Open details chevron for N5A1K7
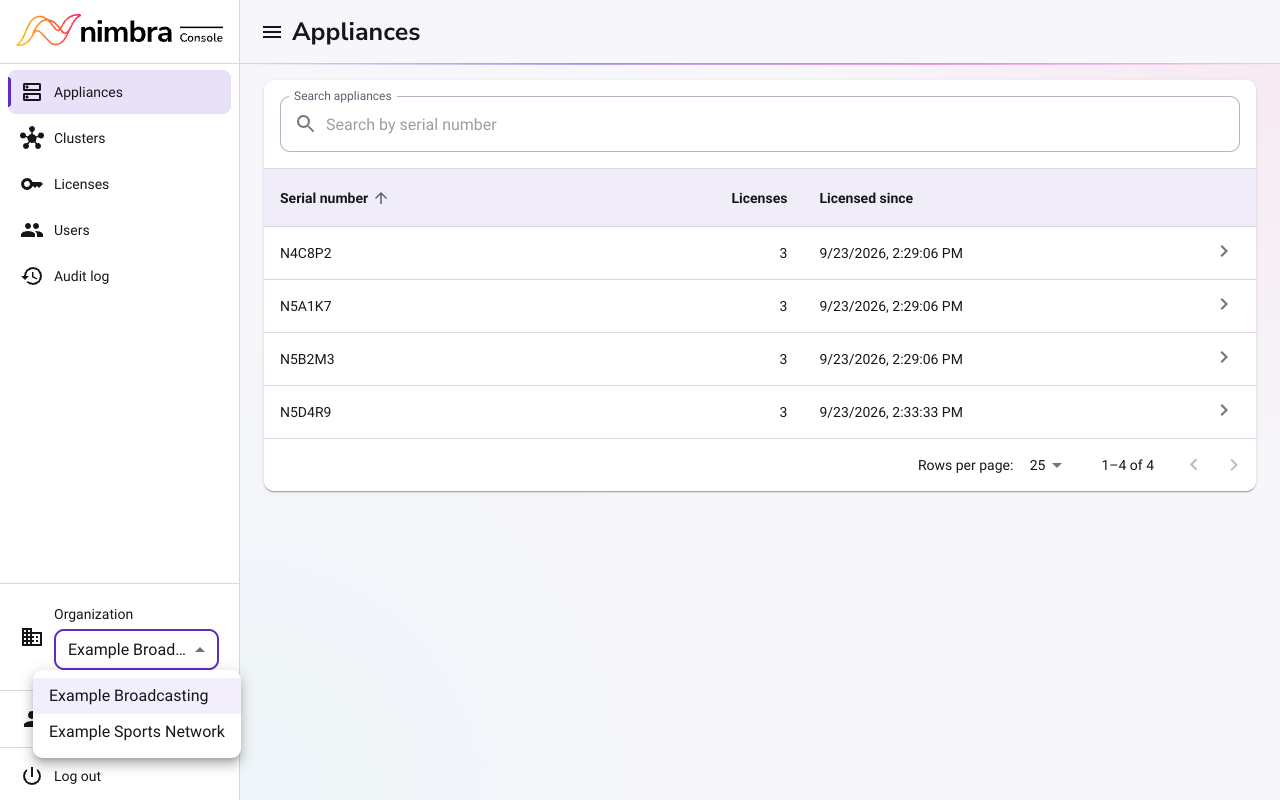The image size is (1280, 800). point(1224,305)
